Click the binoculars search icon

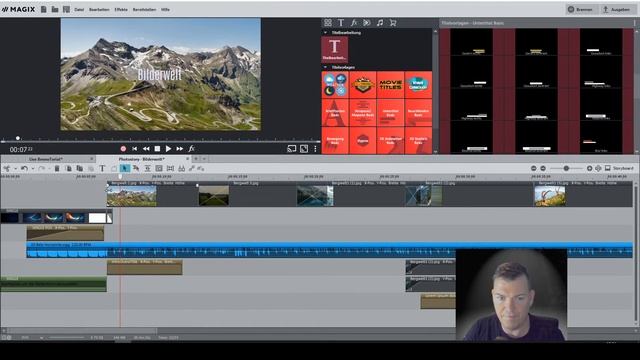tap(181, 168)
